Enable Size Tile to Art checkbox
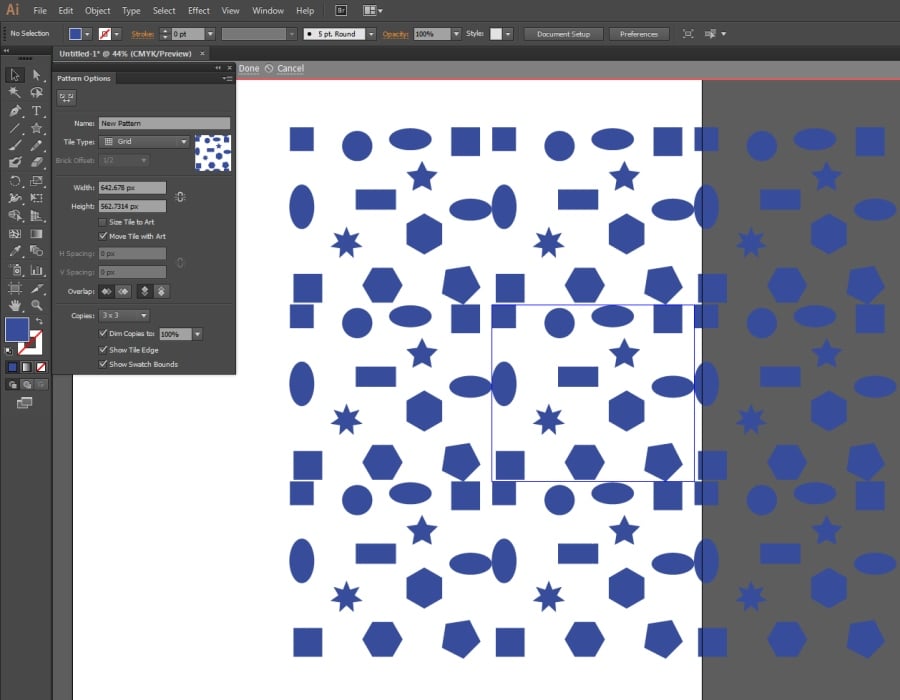900x700 pixels. 103,222
